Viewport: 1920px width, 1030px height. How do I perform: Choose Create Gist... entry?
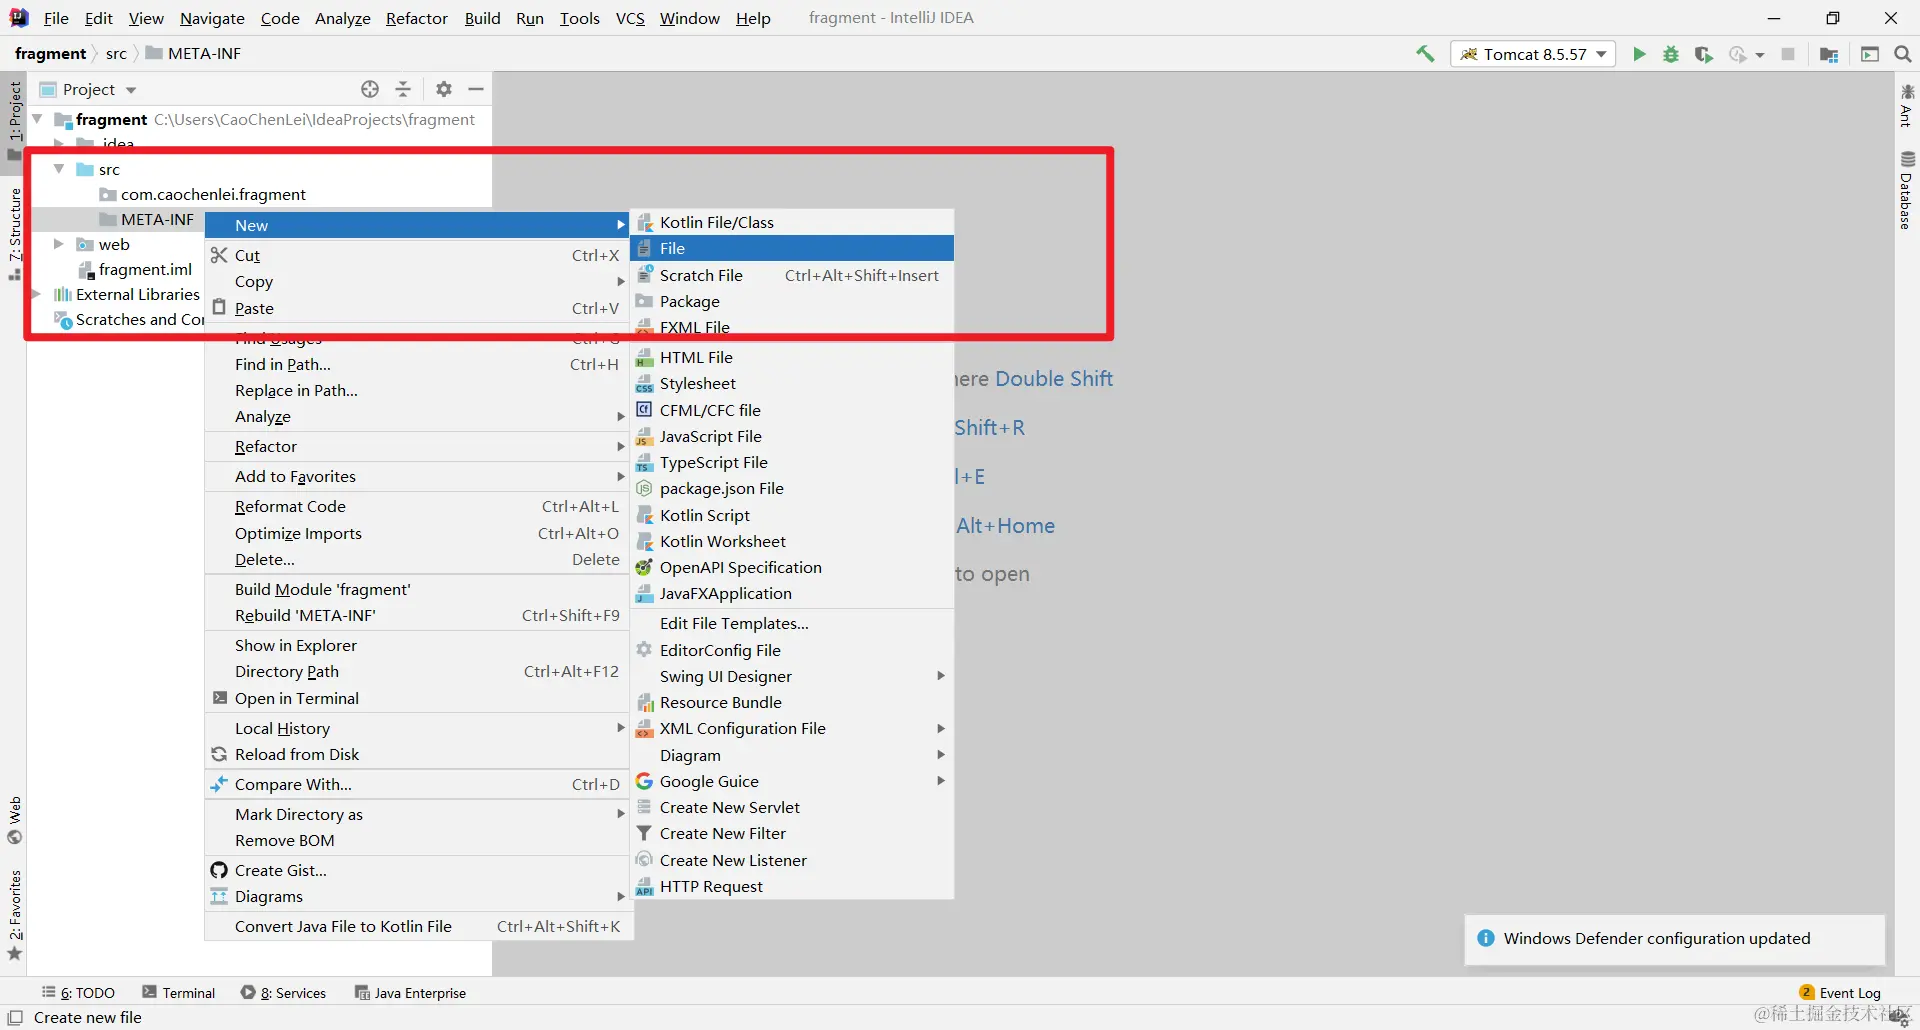click(417, 870)
